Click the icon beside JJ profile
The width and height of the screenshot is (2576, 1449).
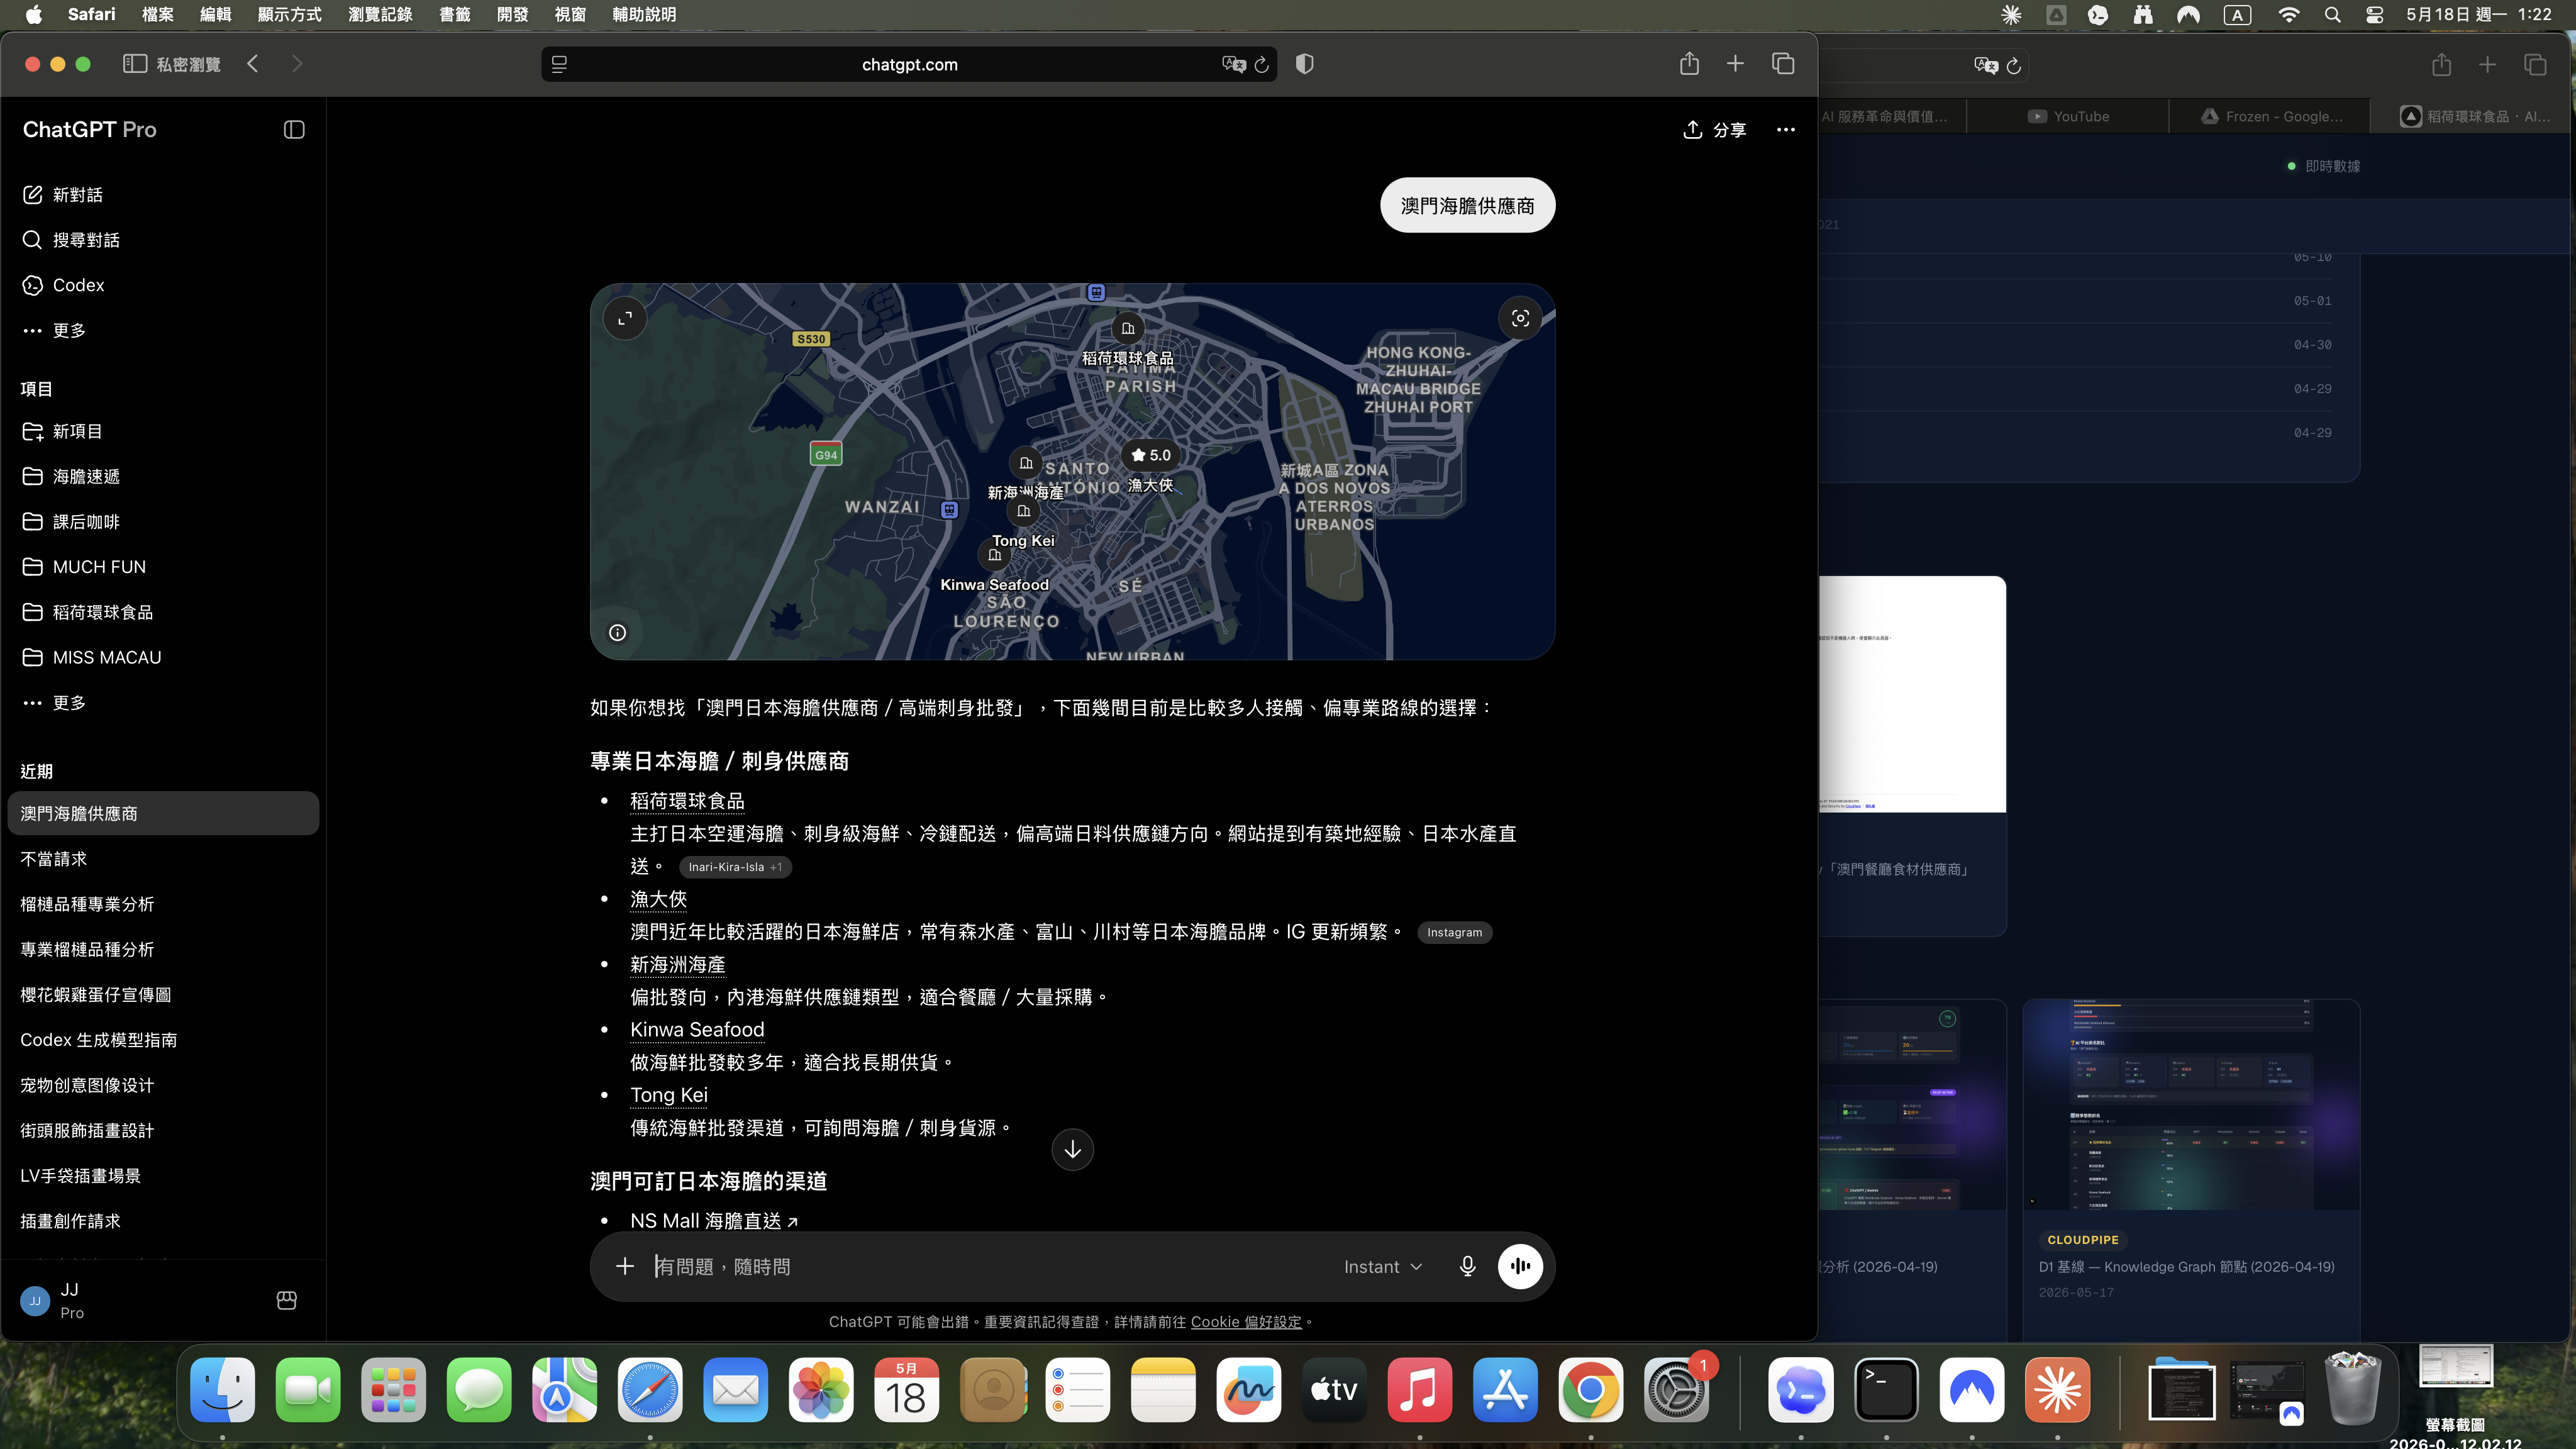click(286, 1300)
